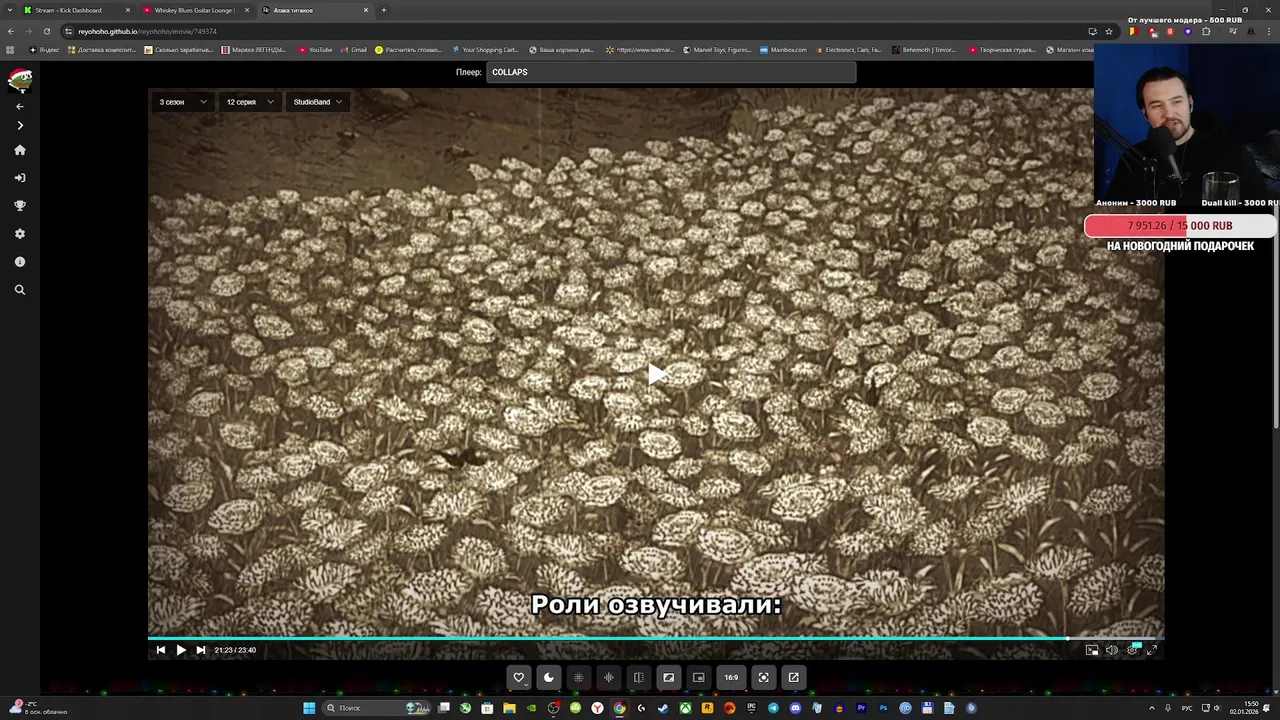Select the Атака титанов browser tab
This screenshot has width=1280, height=720.
coord(315,10)
